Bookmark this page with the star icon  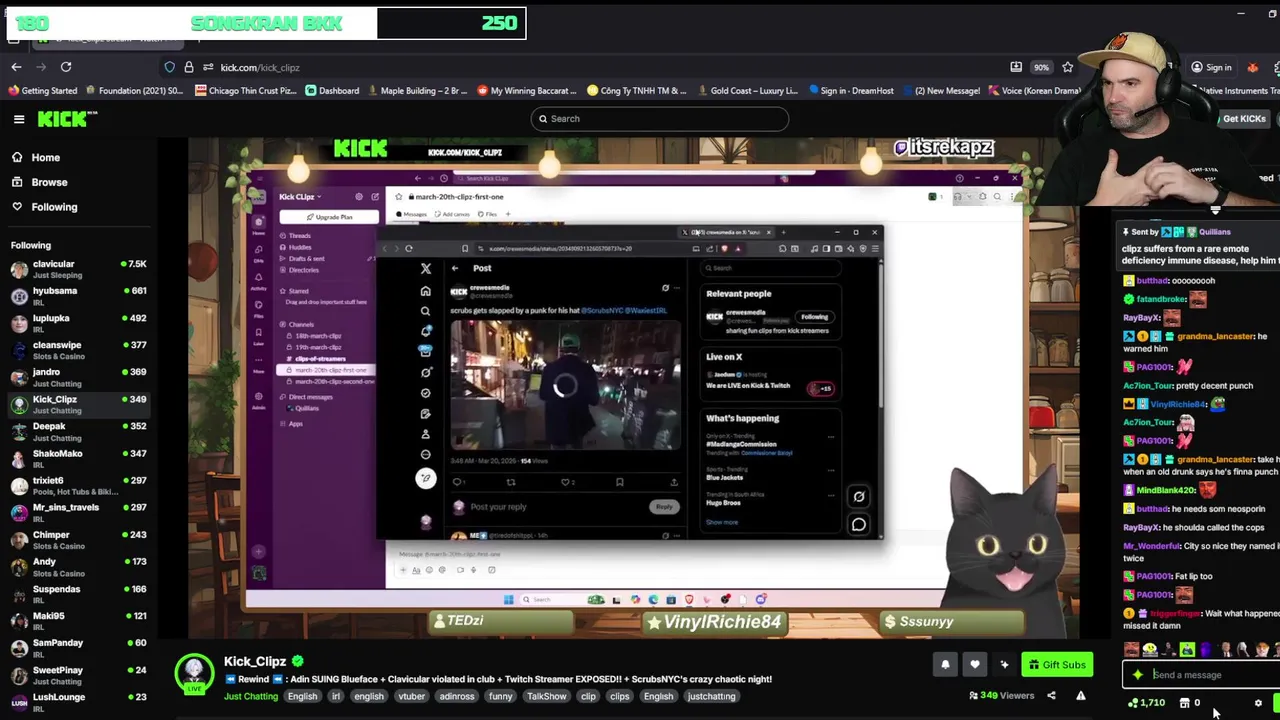[1068, 67]
